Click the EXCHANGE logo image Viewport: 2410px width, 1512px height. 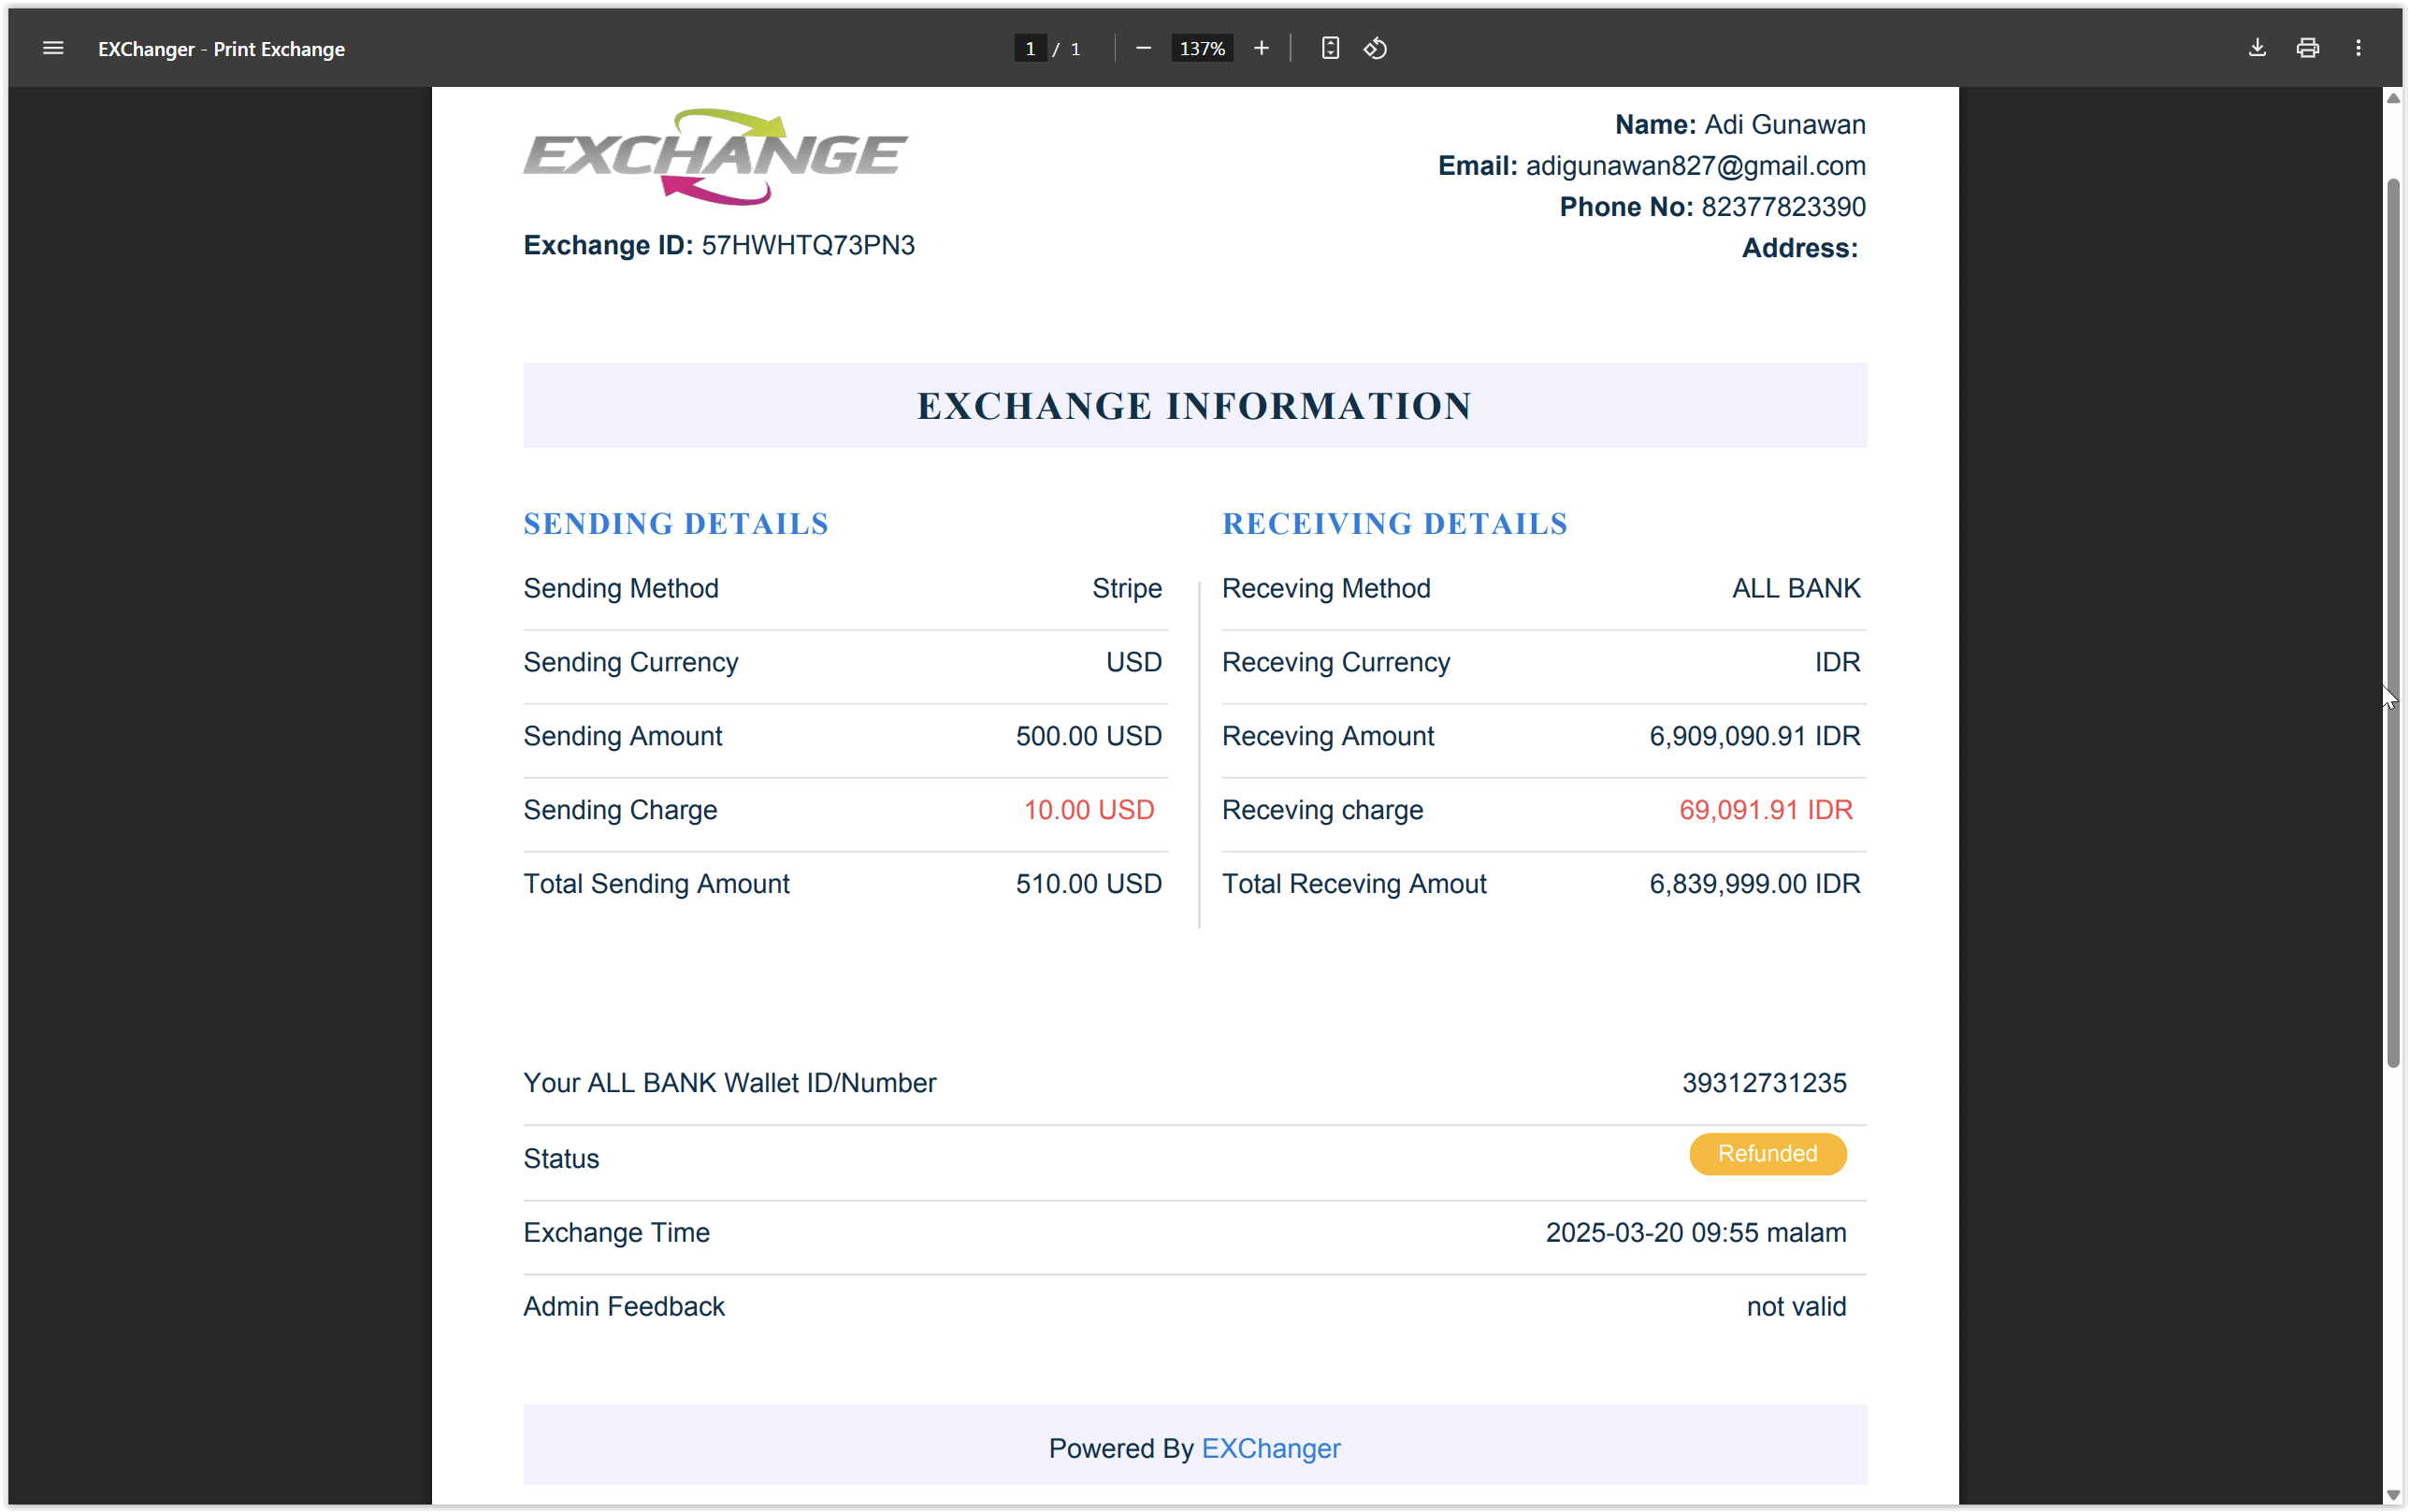click(x=715, y=156)
